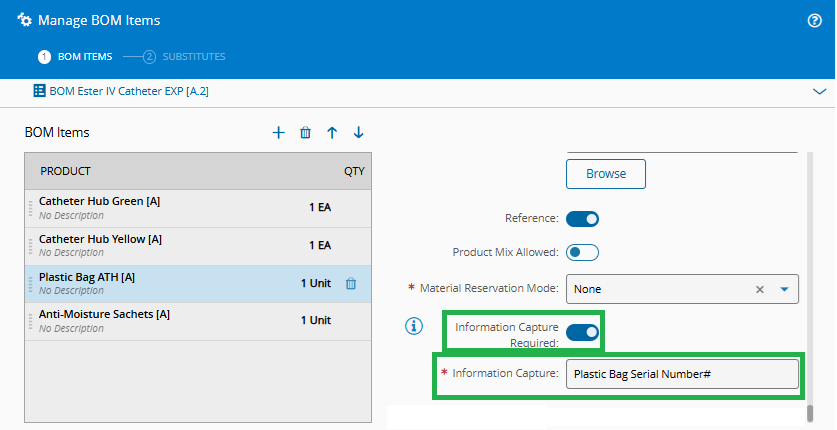The width and height of the screenshot is (837, 430).
Task: Click the QTY column header
Action: 354,171
